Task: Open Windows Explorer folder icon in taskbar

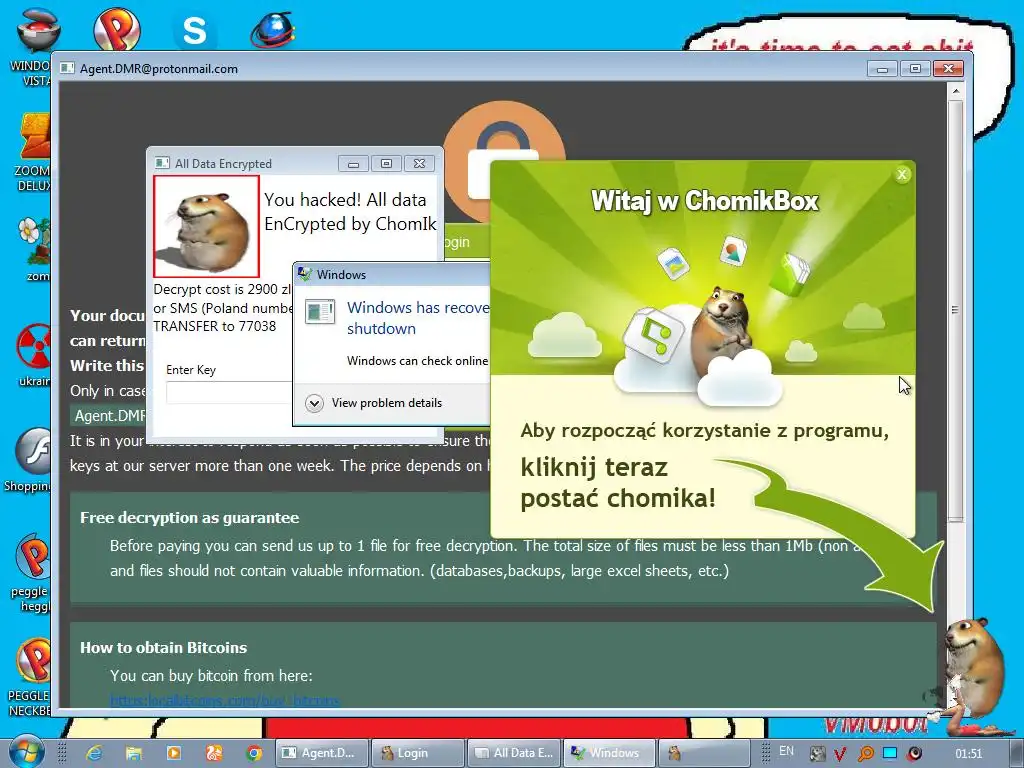Action: click(x=134, y=753)
